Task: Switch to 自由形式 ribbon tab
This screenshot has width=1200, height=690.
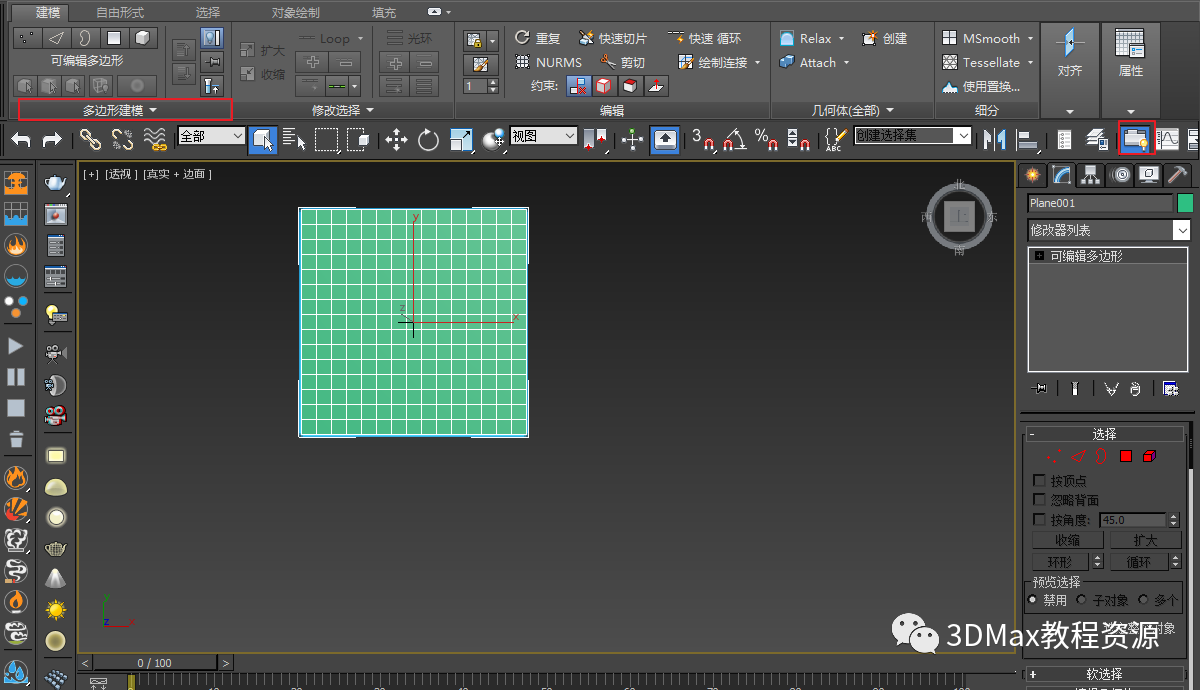Action: [120, 12]
